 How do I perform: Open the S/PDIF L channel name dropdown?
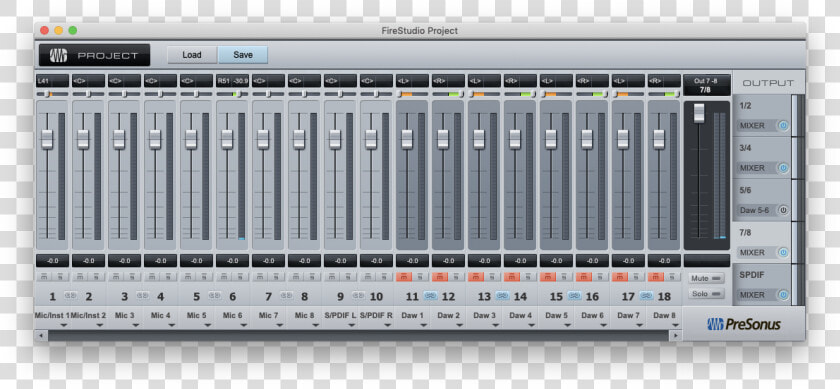pos(351,325)
